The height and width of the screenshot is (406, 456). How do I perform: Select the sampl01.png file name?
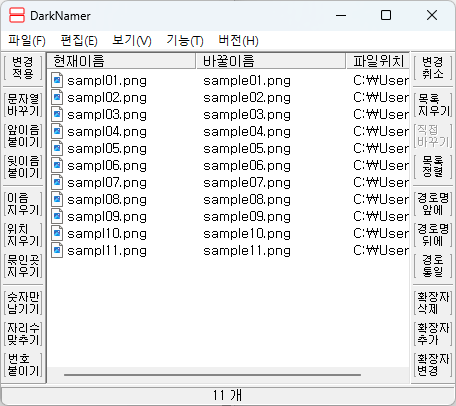coord(107,81)
